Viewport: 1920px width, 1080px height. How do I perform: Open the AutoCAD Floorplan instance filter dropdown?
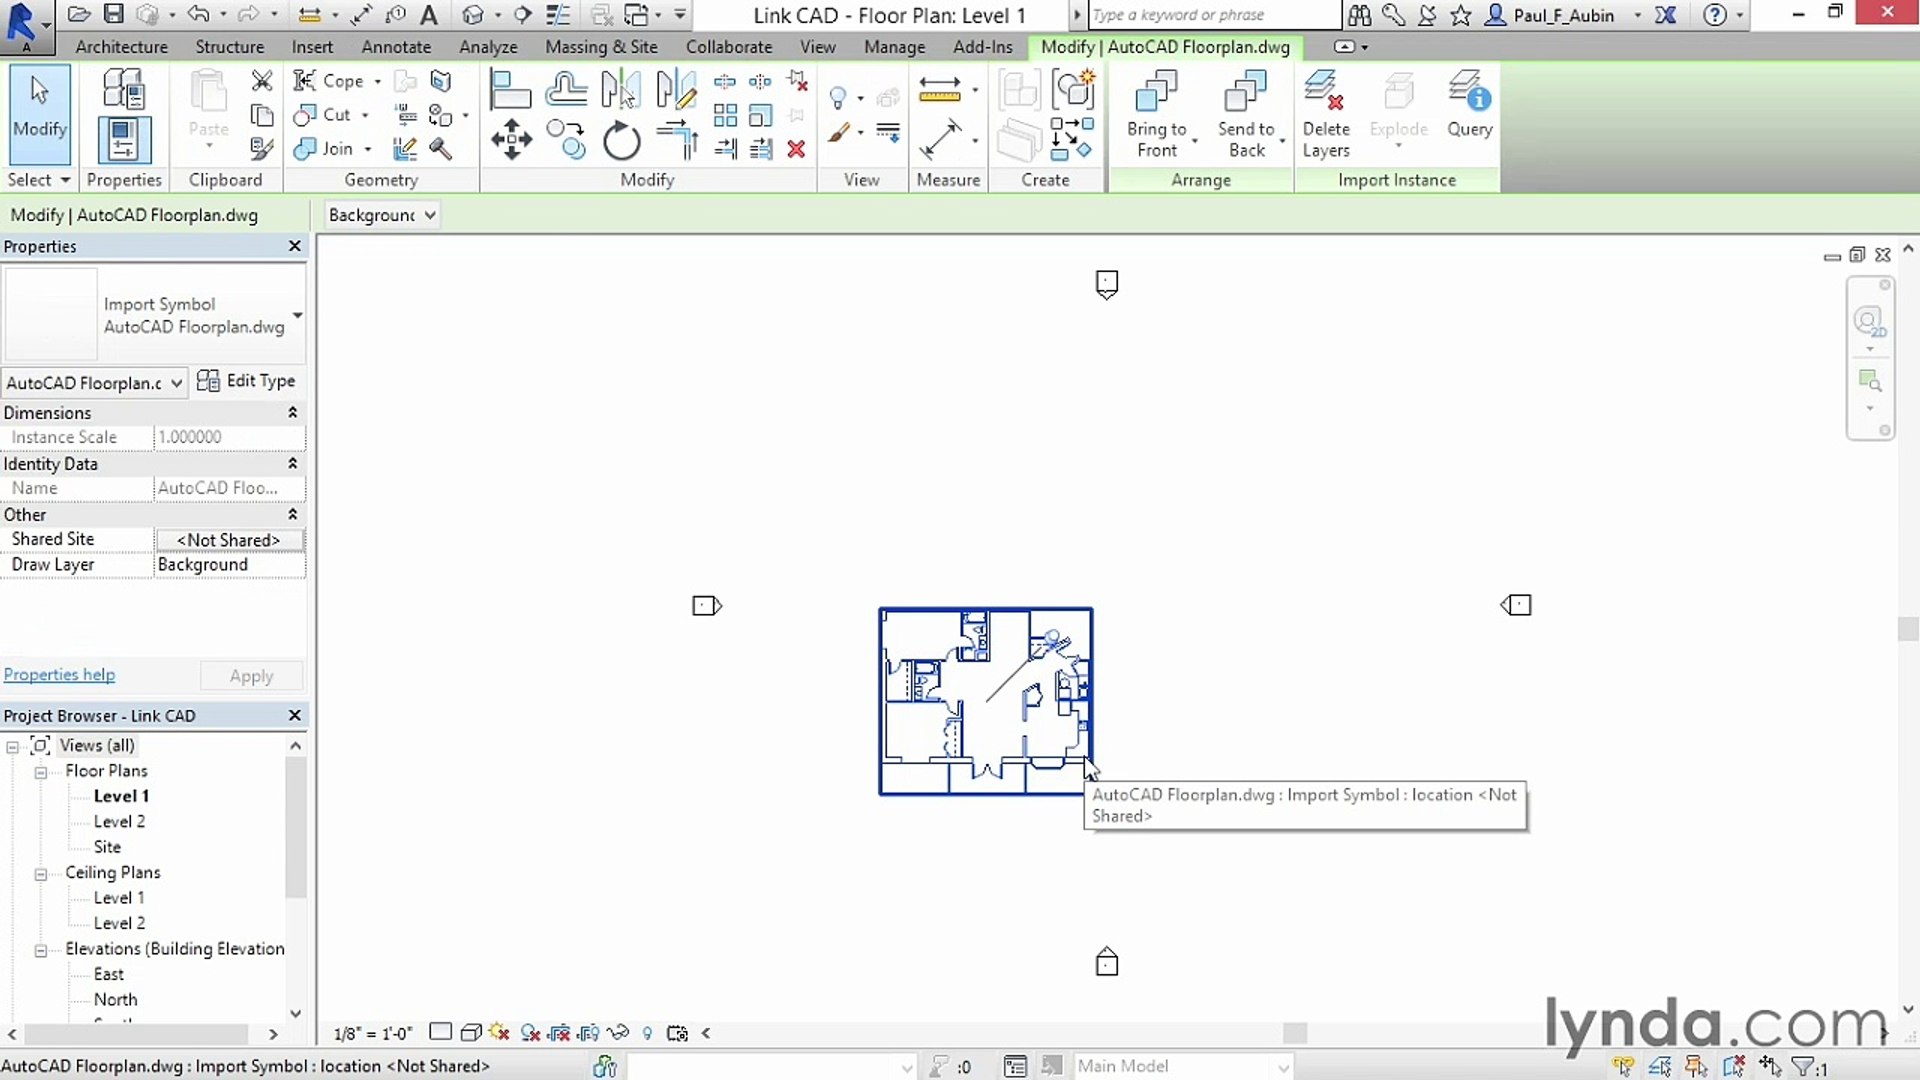(x=94, y=382)
